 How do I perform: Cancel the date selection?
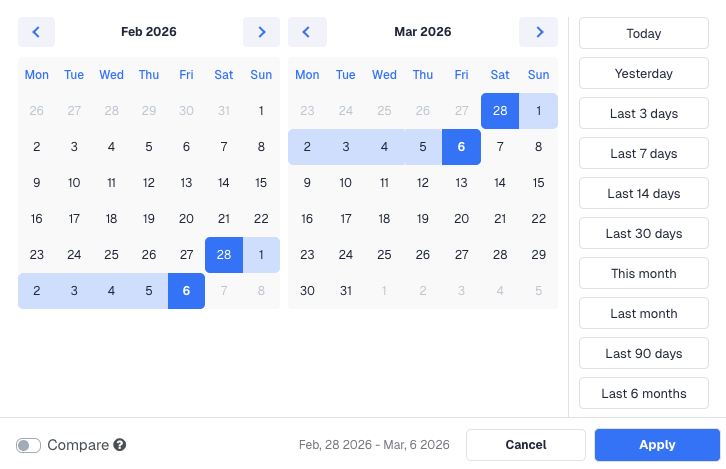click(x=525, y=445)
